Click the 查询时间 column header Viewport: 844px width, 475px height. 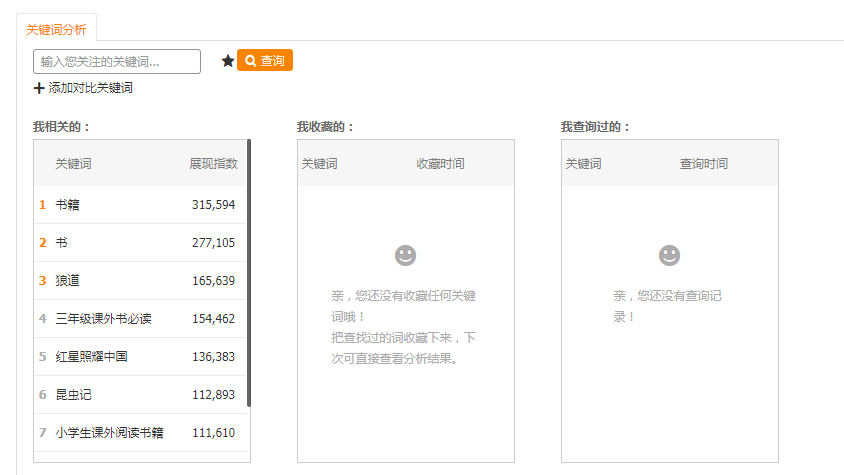point(704,164)
